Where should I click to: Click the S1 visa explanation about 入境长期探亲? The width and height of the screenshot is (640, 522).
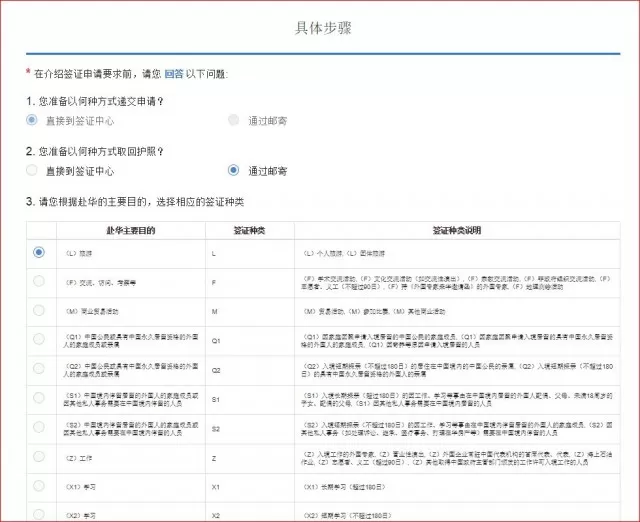click(x=457, y=400)
